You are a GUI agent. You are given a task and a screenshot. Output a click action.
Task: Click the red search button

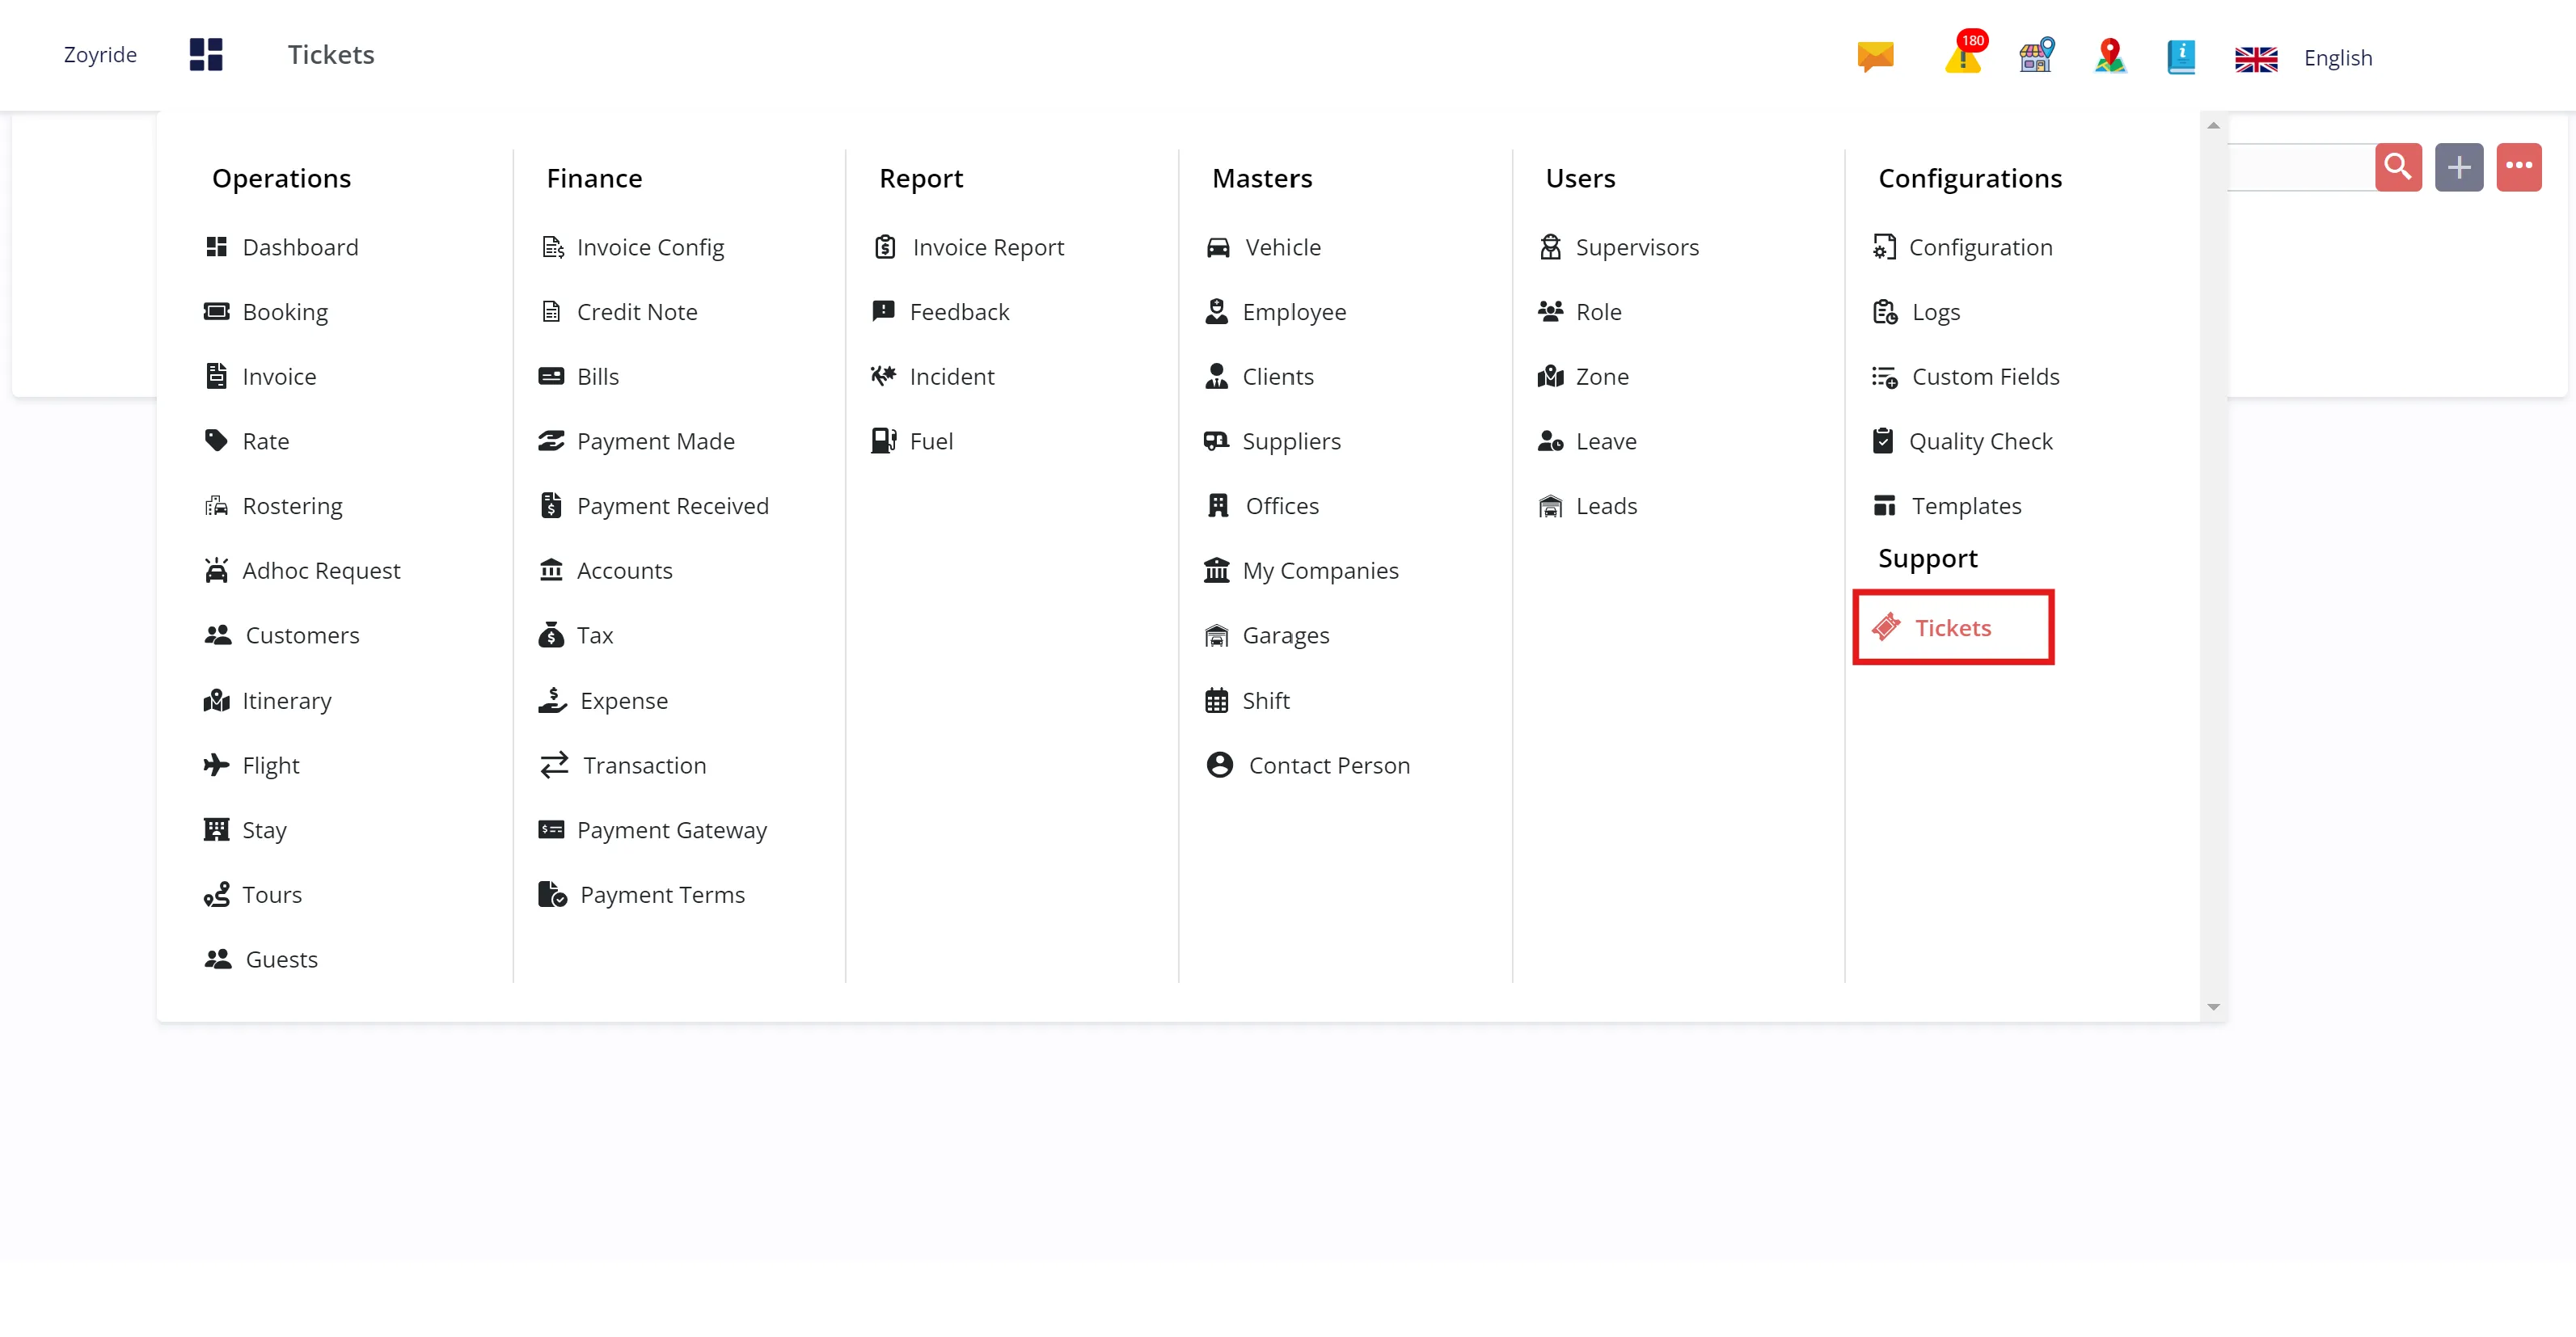click(2398, 167)
